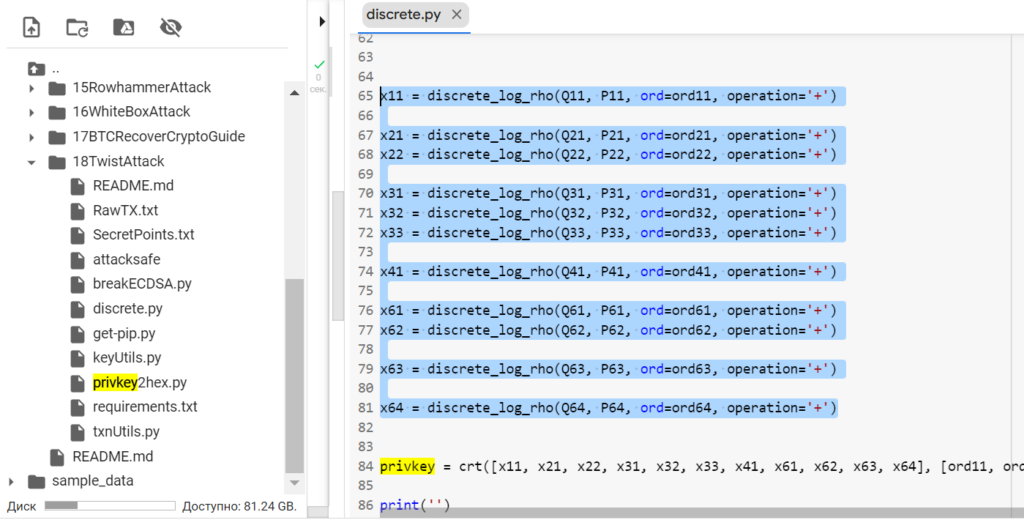This screenshot has width=1024, height=520.
Task: Expand the 17BTCRecoverCryptoGuide folder
Action: coord(31,137)
